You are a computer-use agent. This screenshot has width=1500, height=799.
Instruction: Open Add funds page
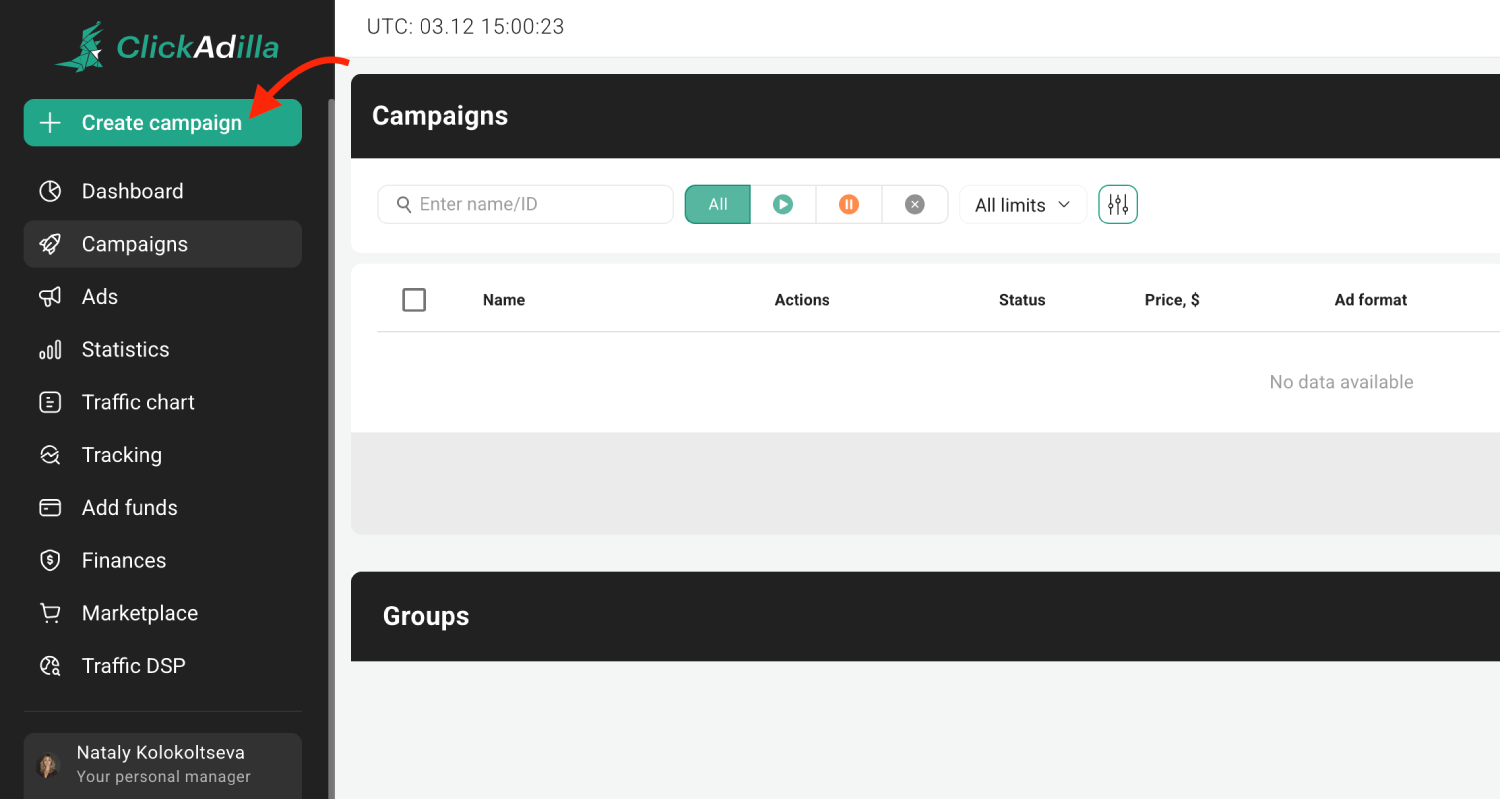[x=163, y=508]
